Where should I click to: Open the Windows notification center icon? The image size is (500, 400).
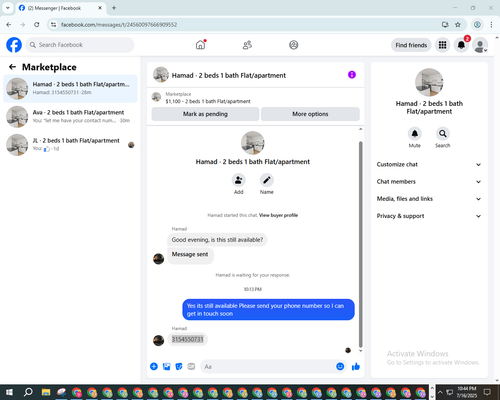[487, 392]
